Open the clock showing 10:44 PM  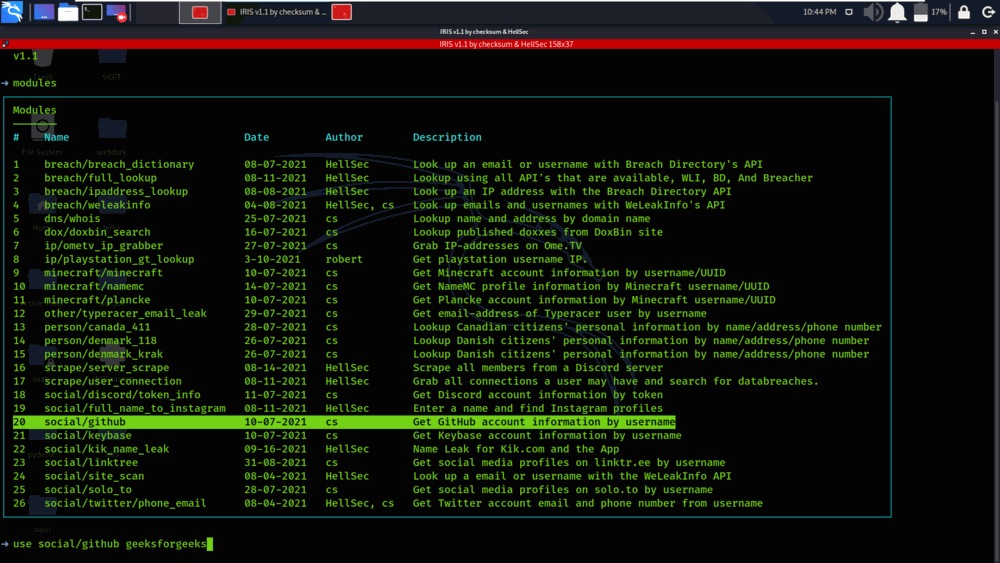(820, 12)
